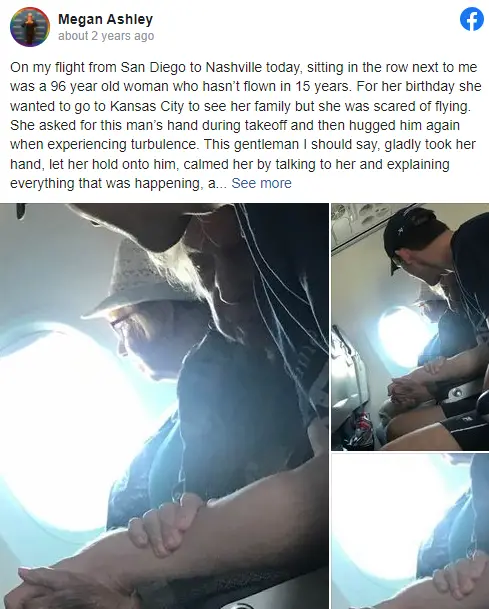Open the bottom-right photo of hand on arm

pyautogui.click(x=410, y=531)
